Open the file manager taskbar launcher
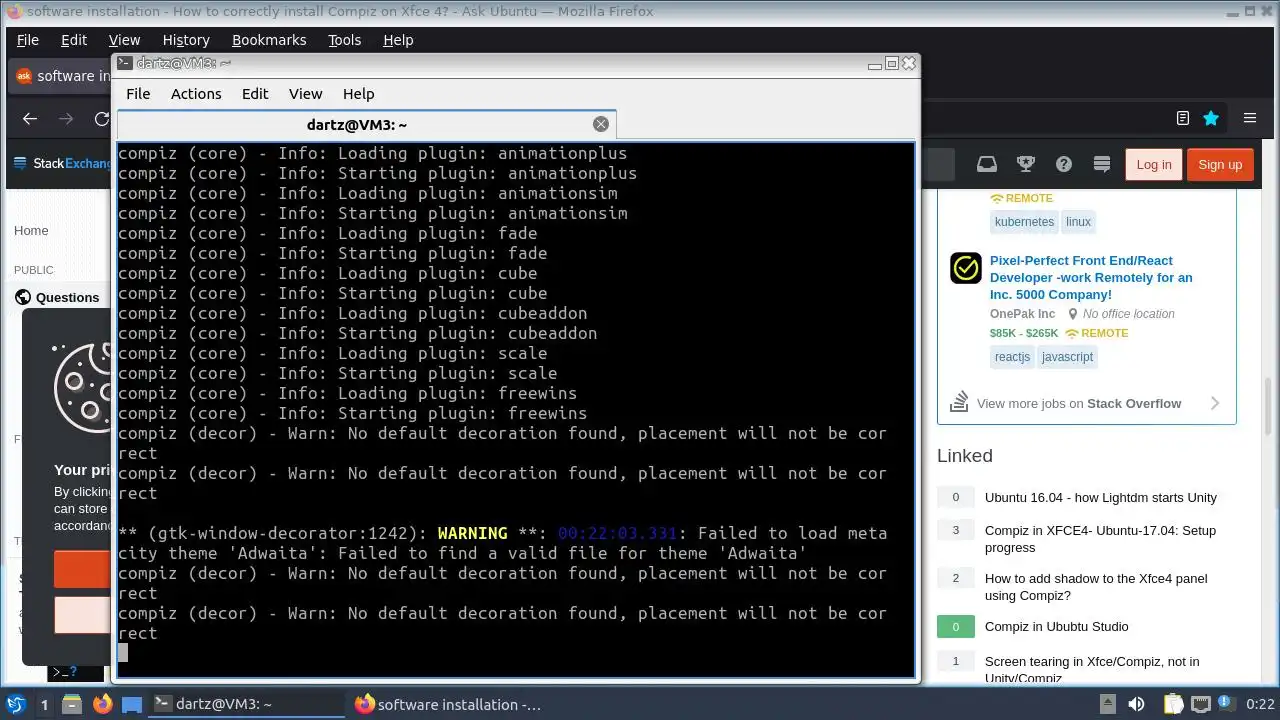The image size is (1280, 720). pyautogui.click(x=72, y=704)
